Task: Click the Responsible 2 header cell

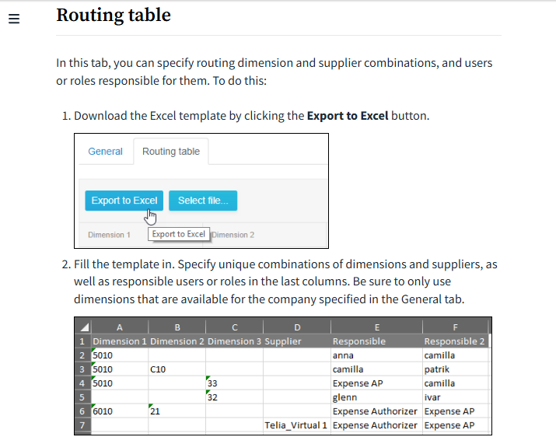Action: pos(455,341)
